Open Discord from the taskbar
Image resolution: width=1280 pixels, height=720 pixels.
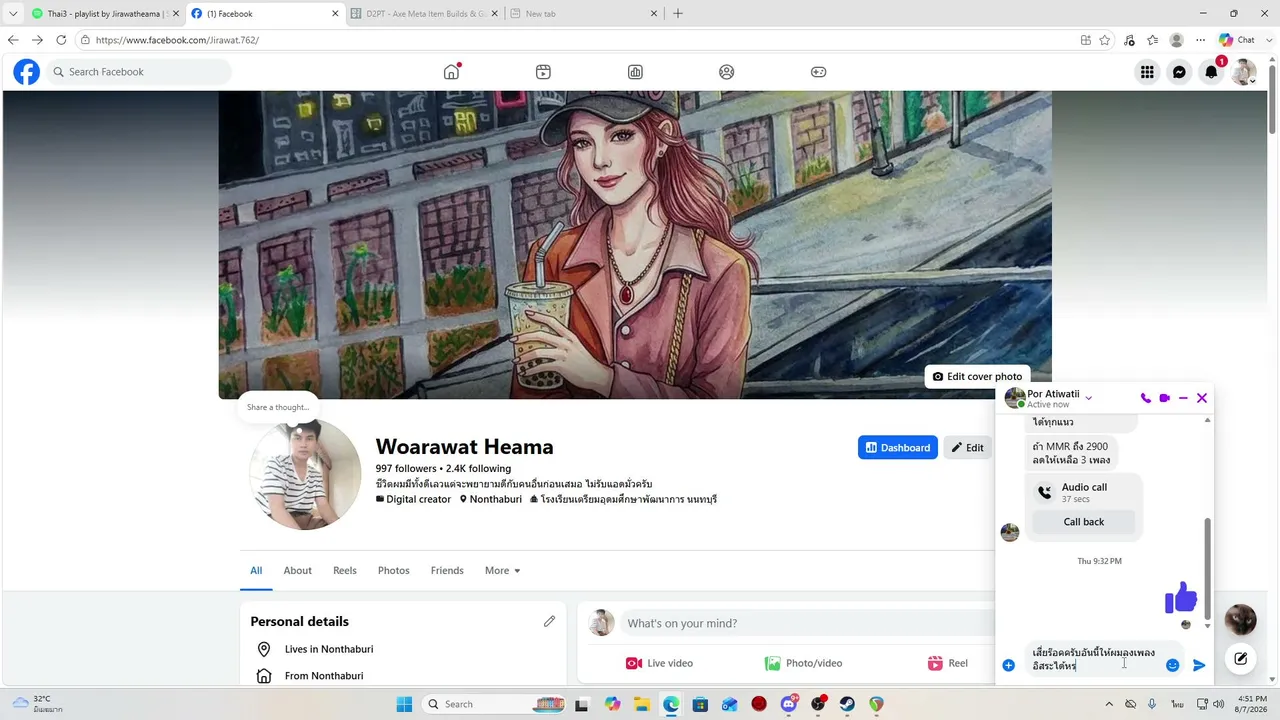(x=789, y=704)
